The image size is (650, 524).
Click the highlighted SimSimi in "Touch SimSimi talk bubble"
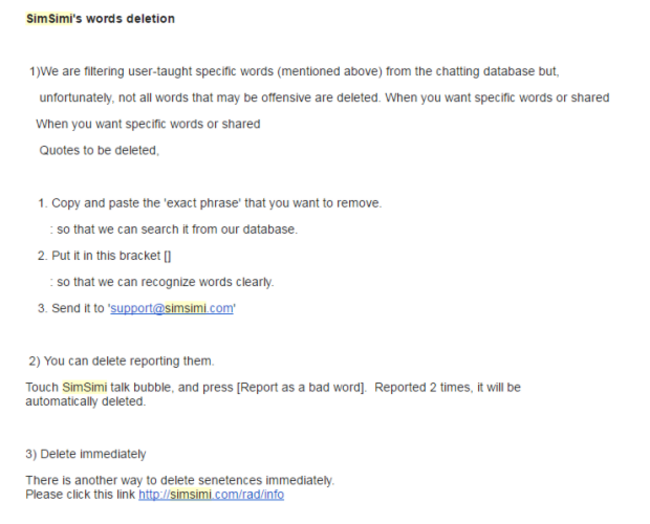(84, 387)
